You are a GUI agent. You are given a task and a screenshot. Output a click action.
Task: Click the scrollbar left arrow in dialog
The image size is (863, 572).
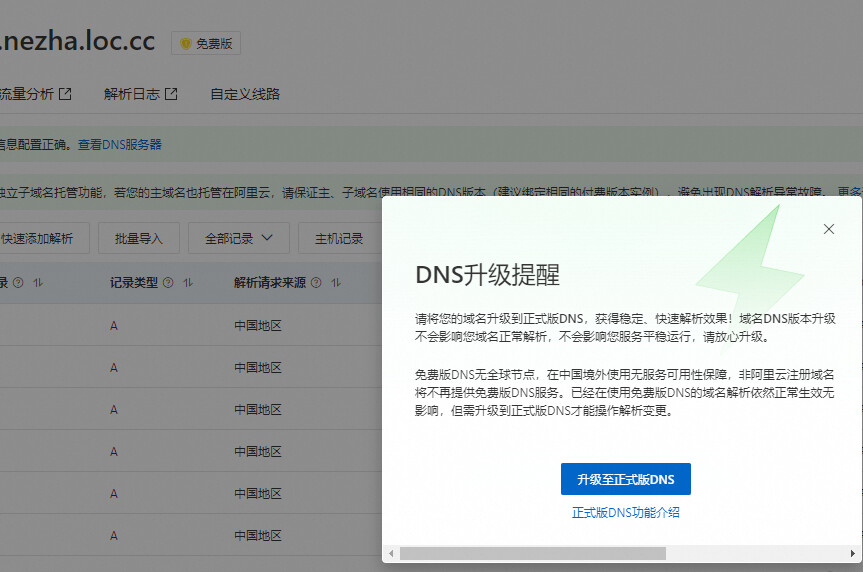click(x=391, y=553)
